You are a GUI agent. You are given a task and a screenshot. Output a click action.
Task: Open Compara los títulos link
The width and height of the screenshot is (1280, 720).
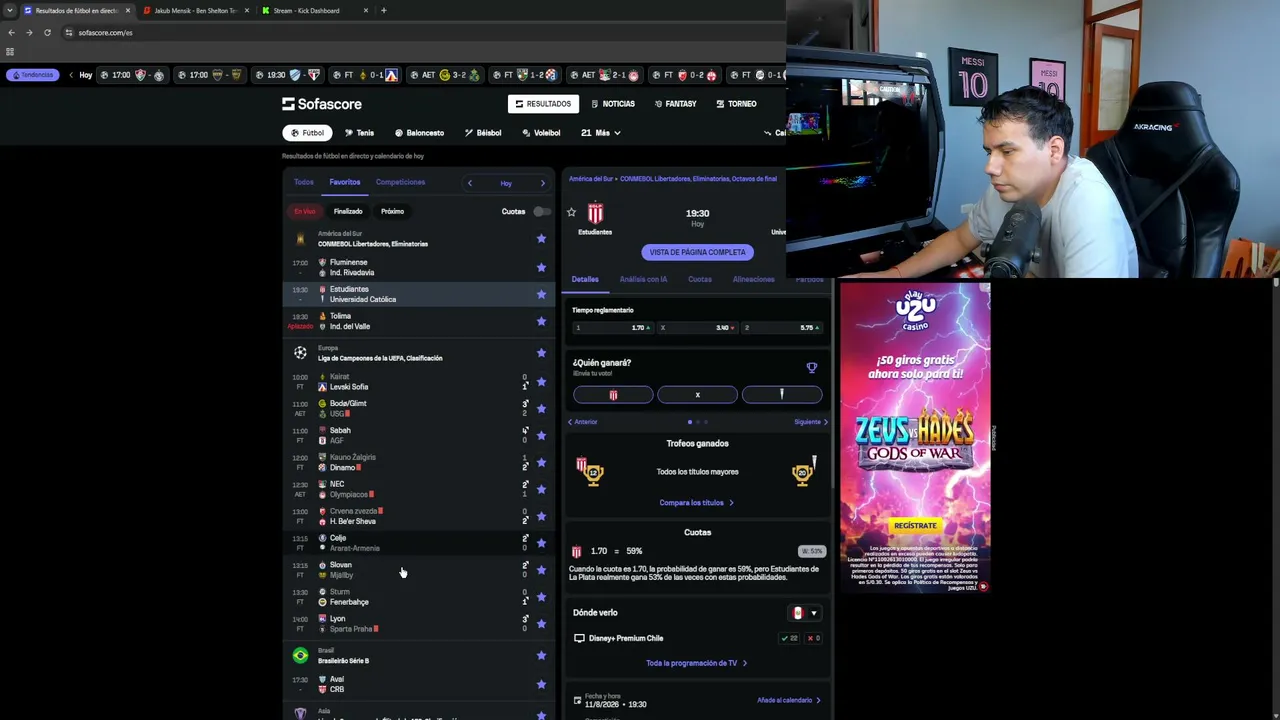pyautogui.click(x=696, y=503)
